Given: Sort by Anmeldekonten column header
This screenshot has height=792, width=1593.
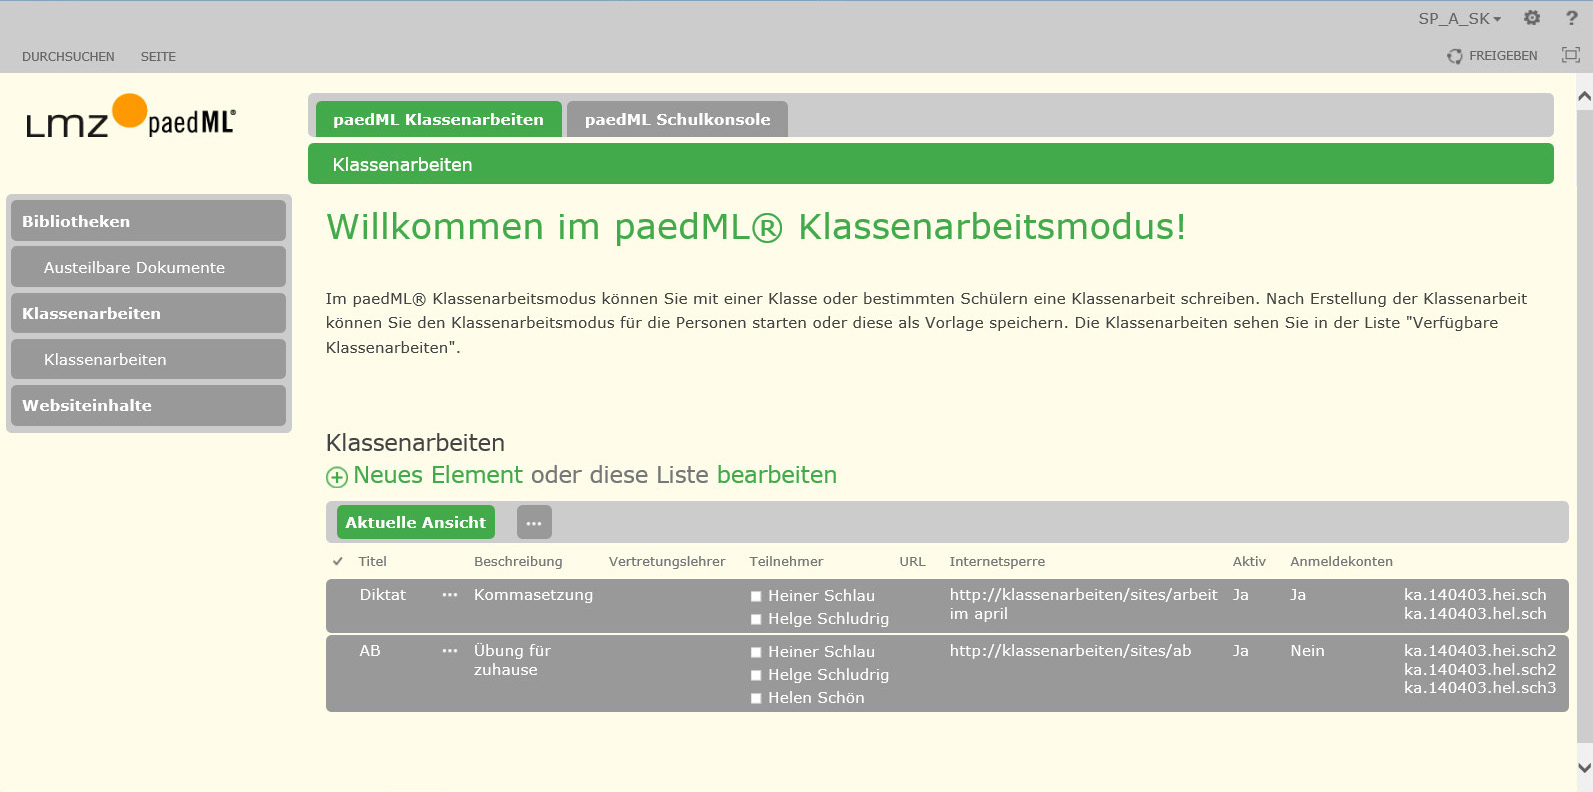Looking at the screenshot, I should [x=1341, y=562].
